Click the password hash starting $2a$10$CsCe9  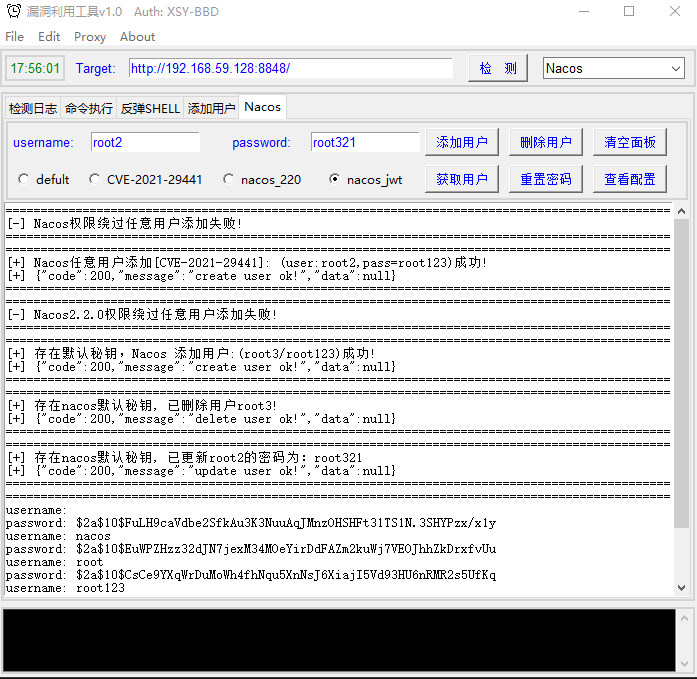(286, 575)
